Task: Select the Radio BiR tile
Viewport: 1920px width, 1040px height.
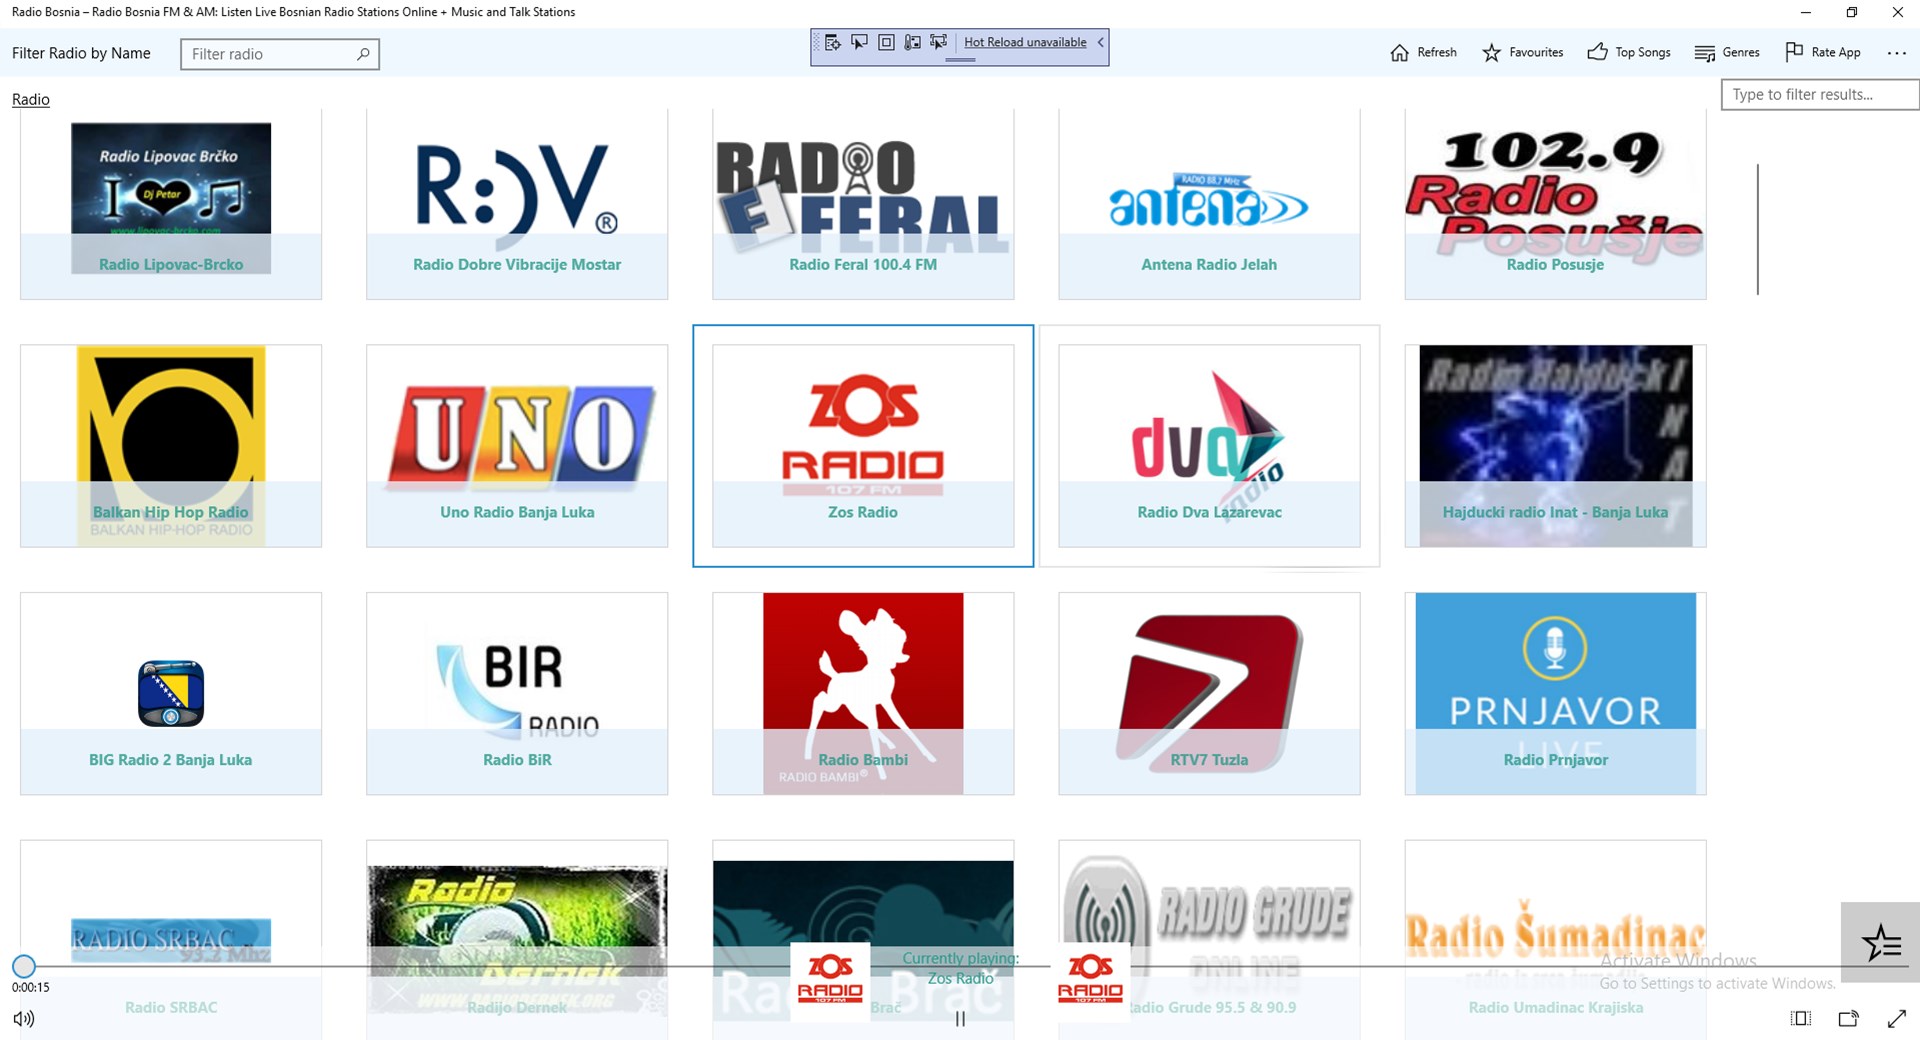Action: coord(517,694)
